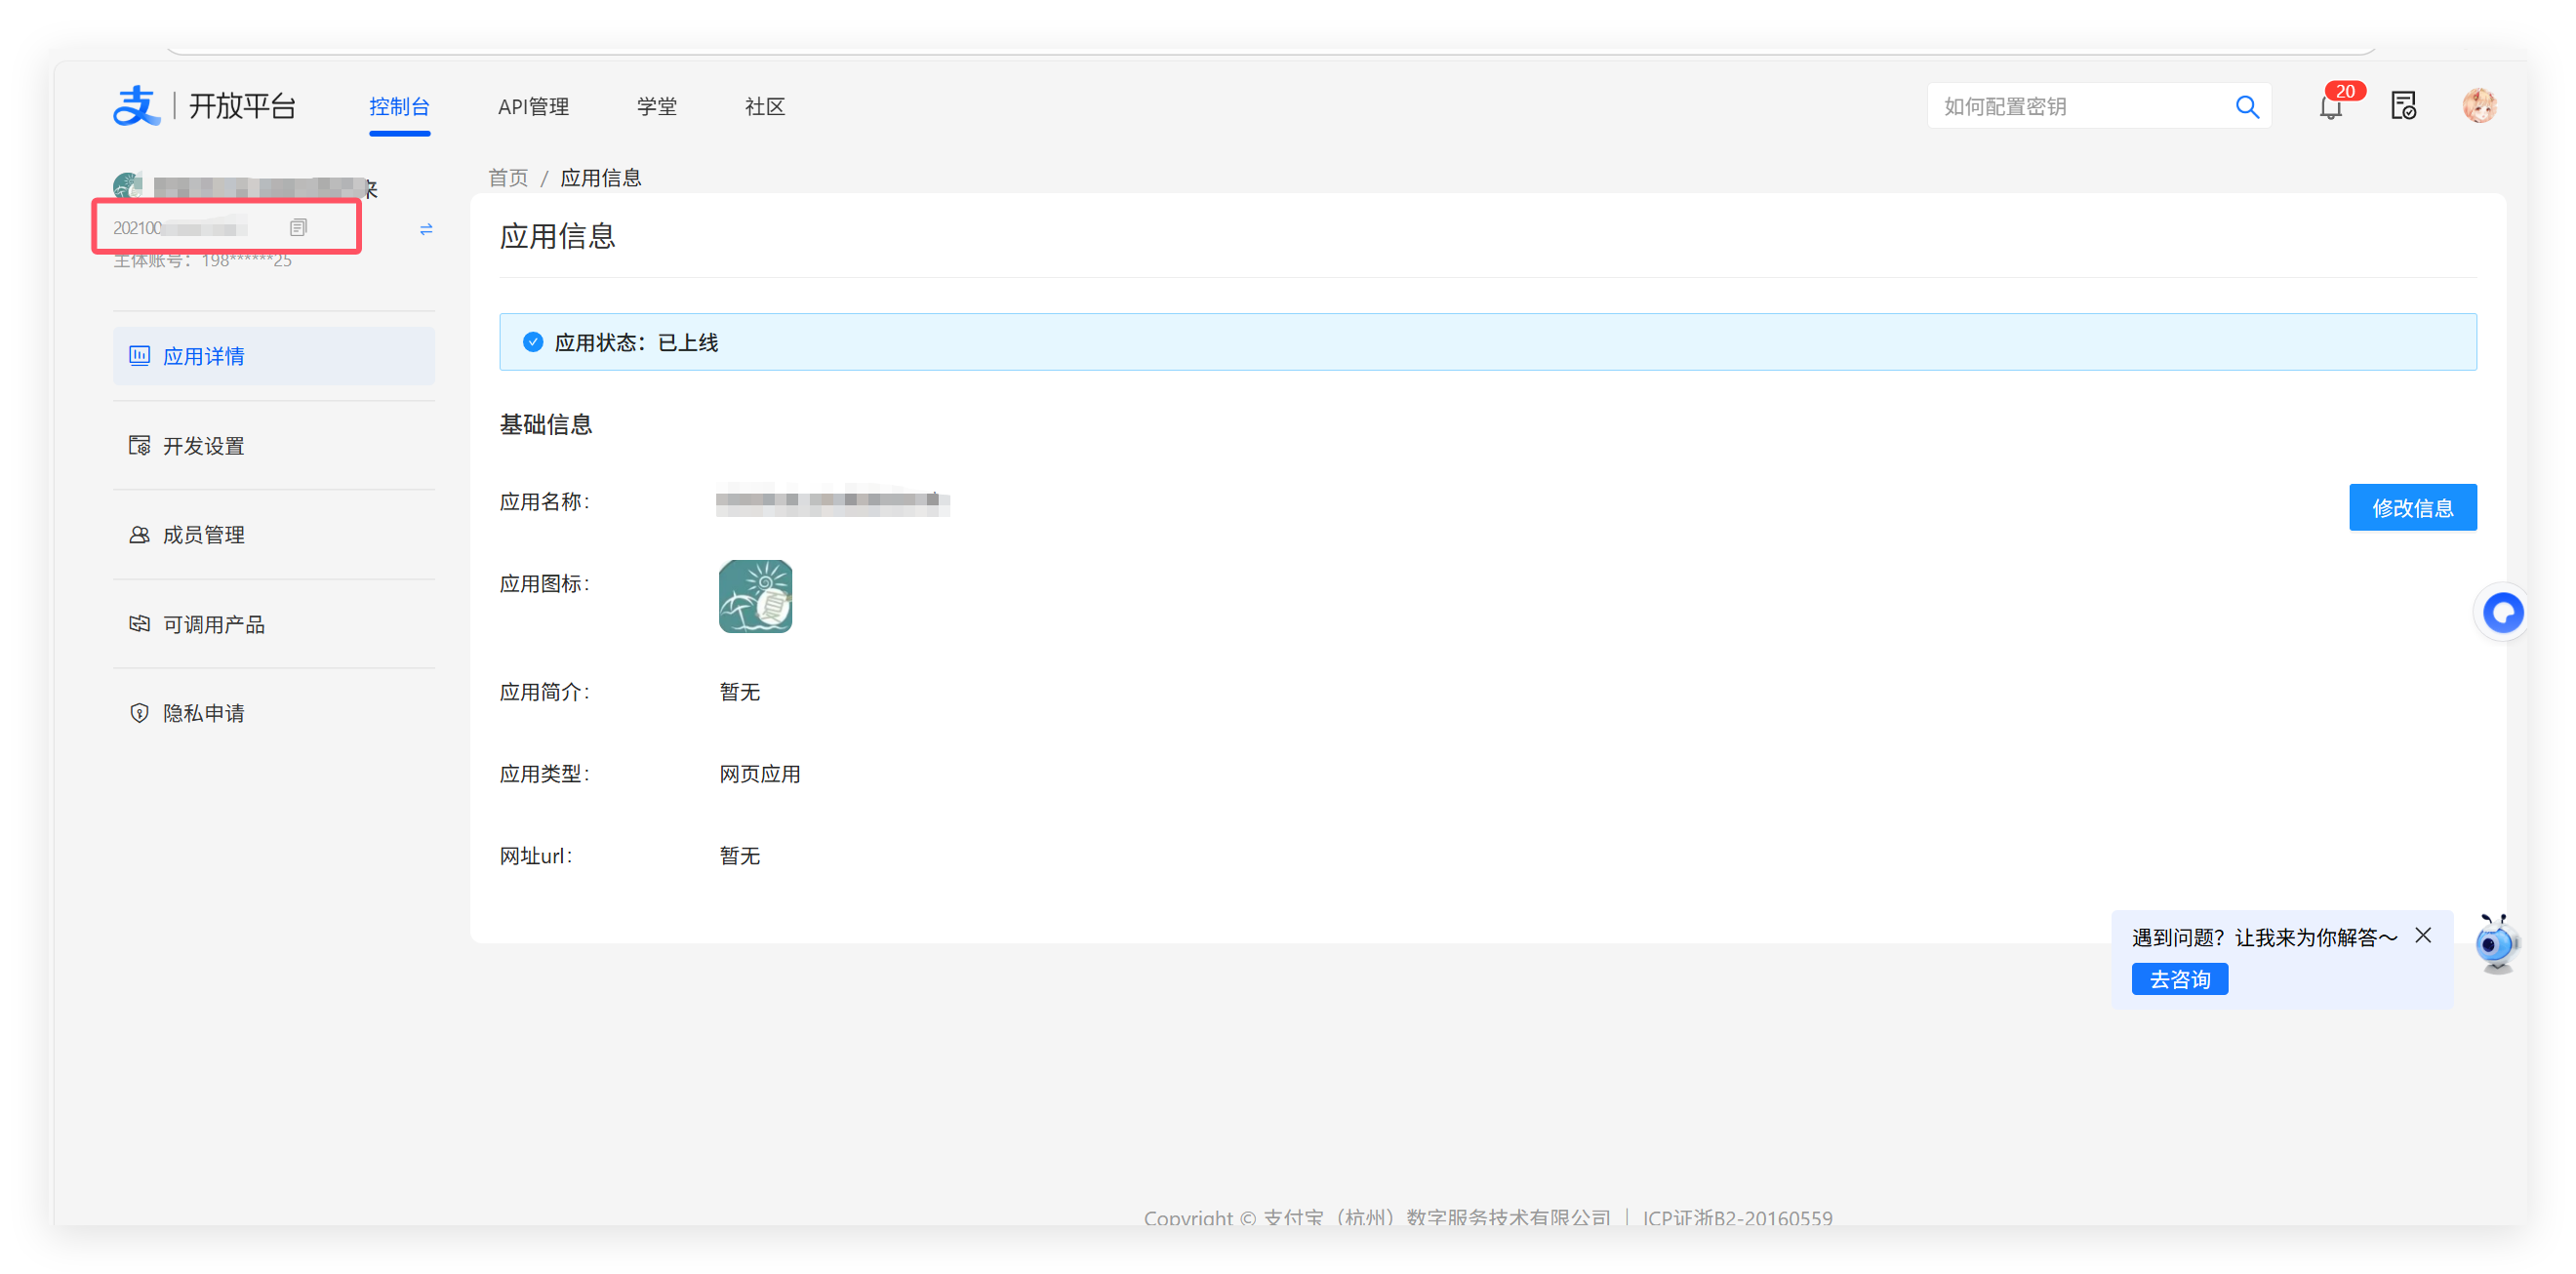Click the robot assistant mascot icon
The width and height of the screenshot is (2576, 1274).
2496,943
